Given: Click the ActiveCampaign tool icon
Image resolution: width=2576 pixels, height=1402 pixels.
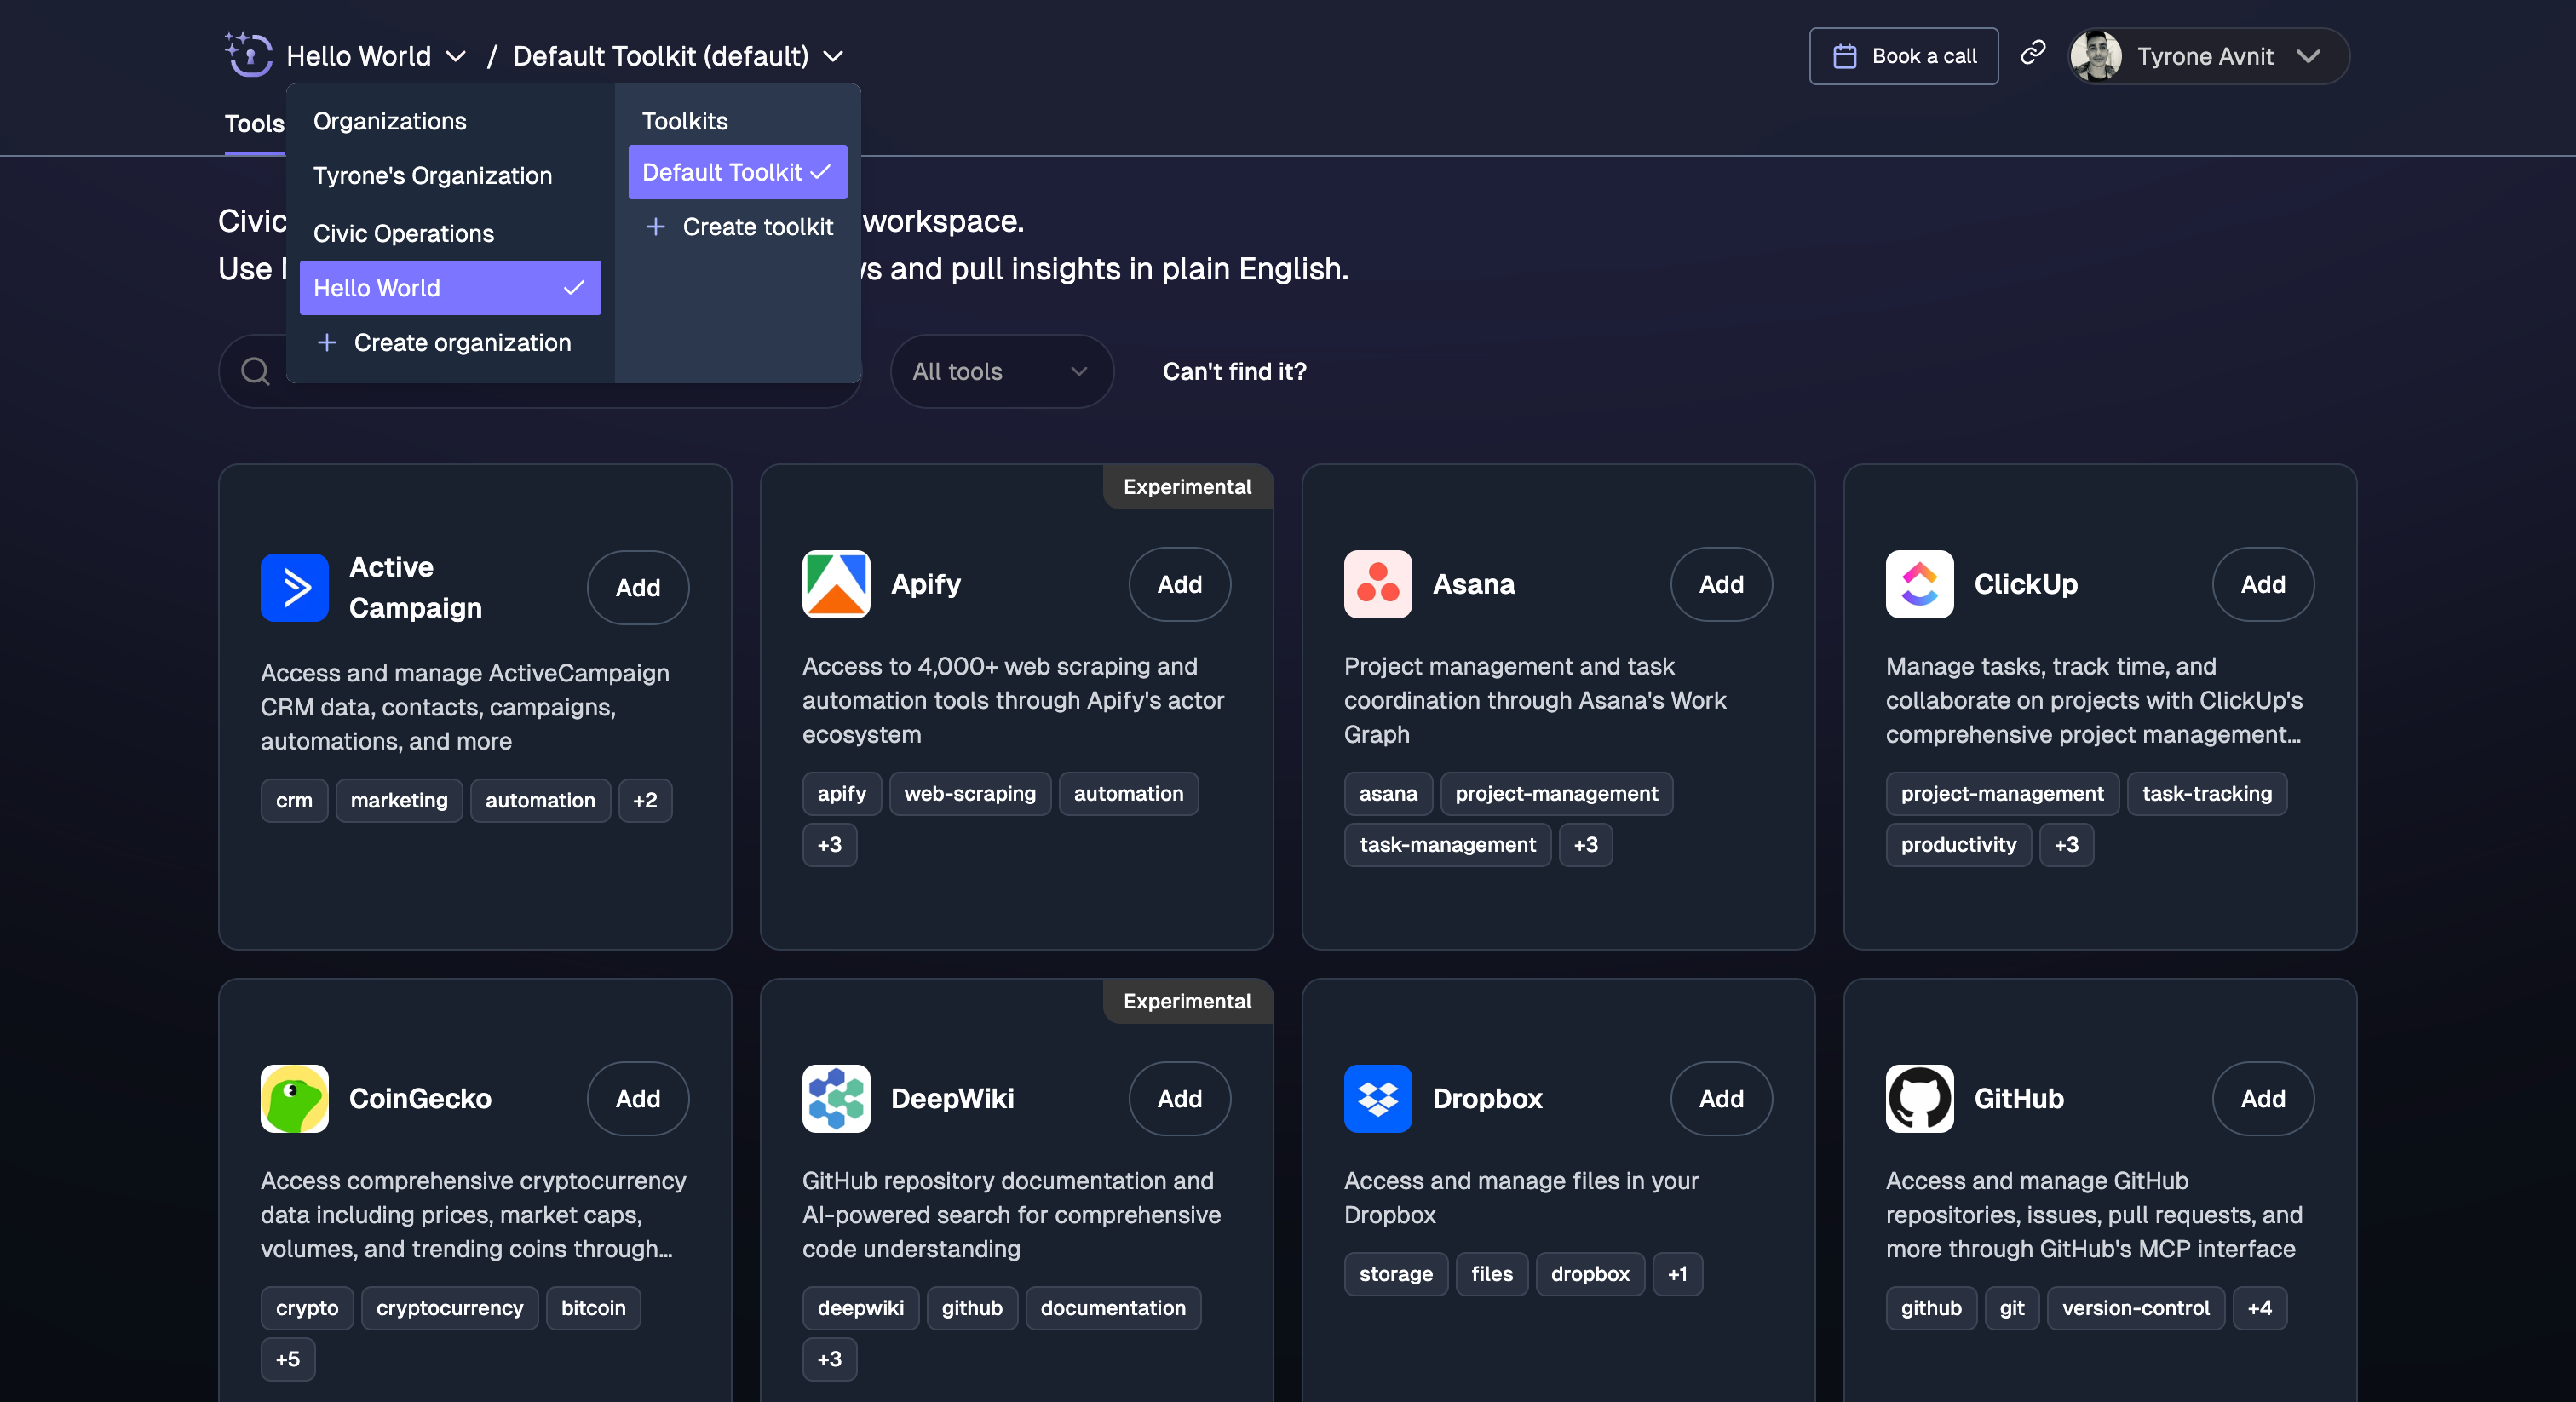Looking at the screenshot, I should (294, 587).
